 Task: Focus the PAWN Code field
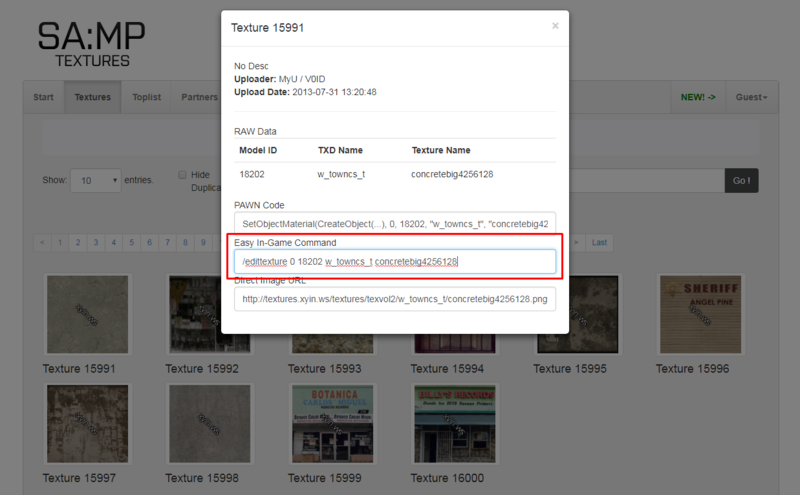coord(395,224)
